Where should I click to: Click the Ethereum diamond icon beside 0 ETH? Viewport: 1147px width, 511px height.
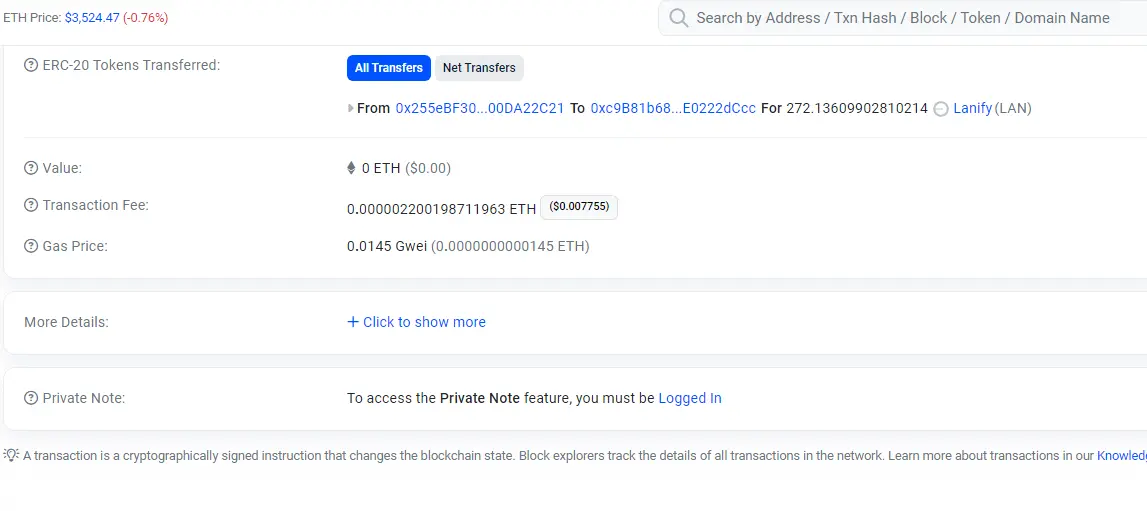pyautogui.click(x=351, y=168)
